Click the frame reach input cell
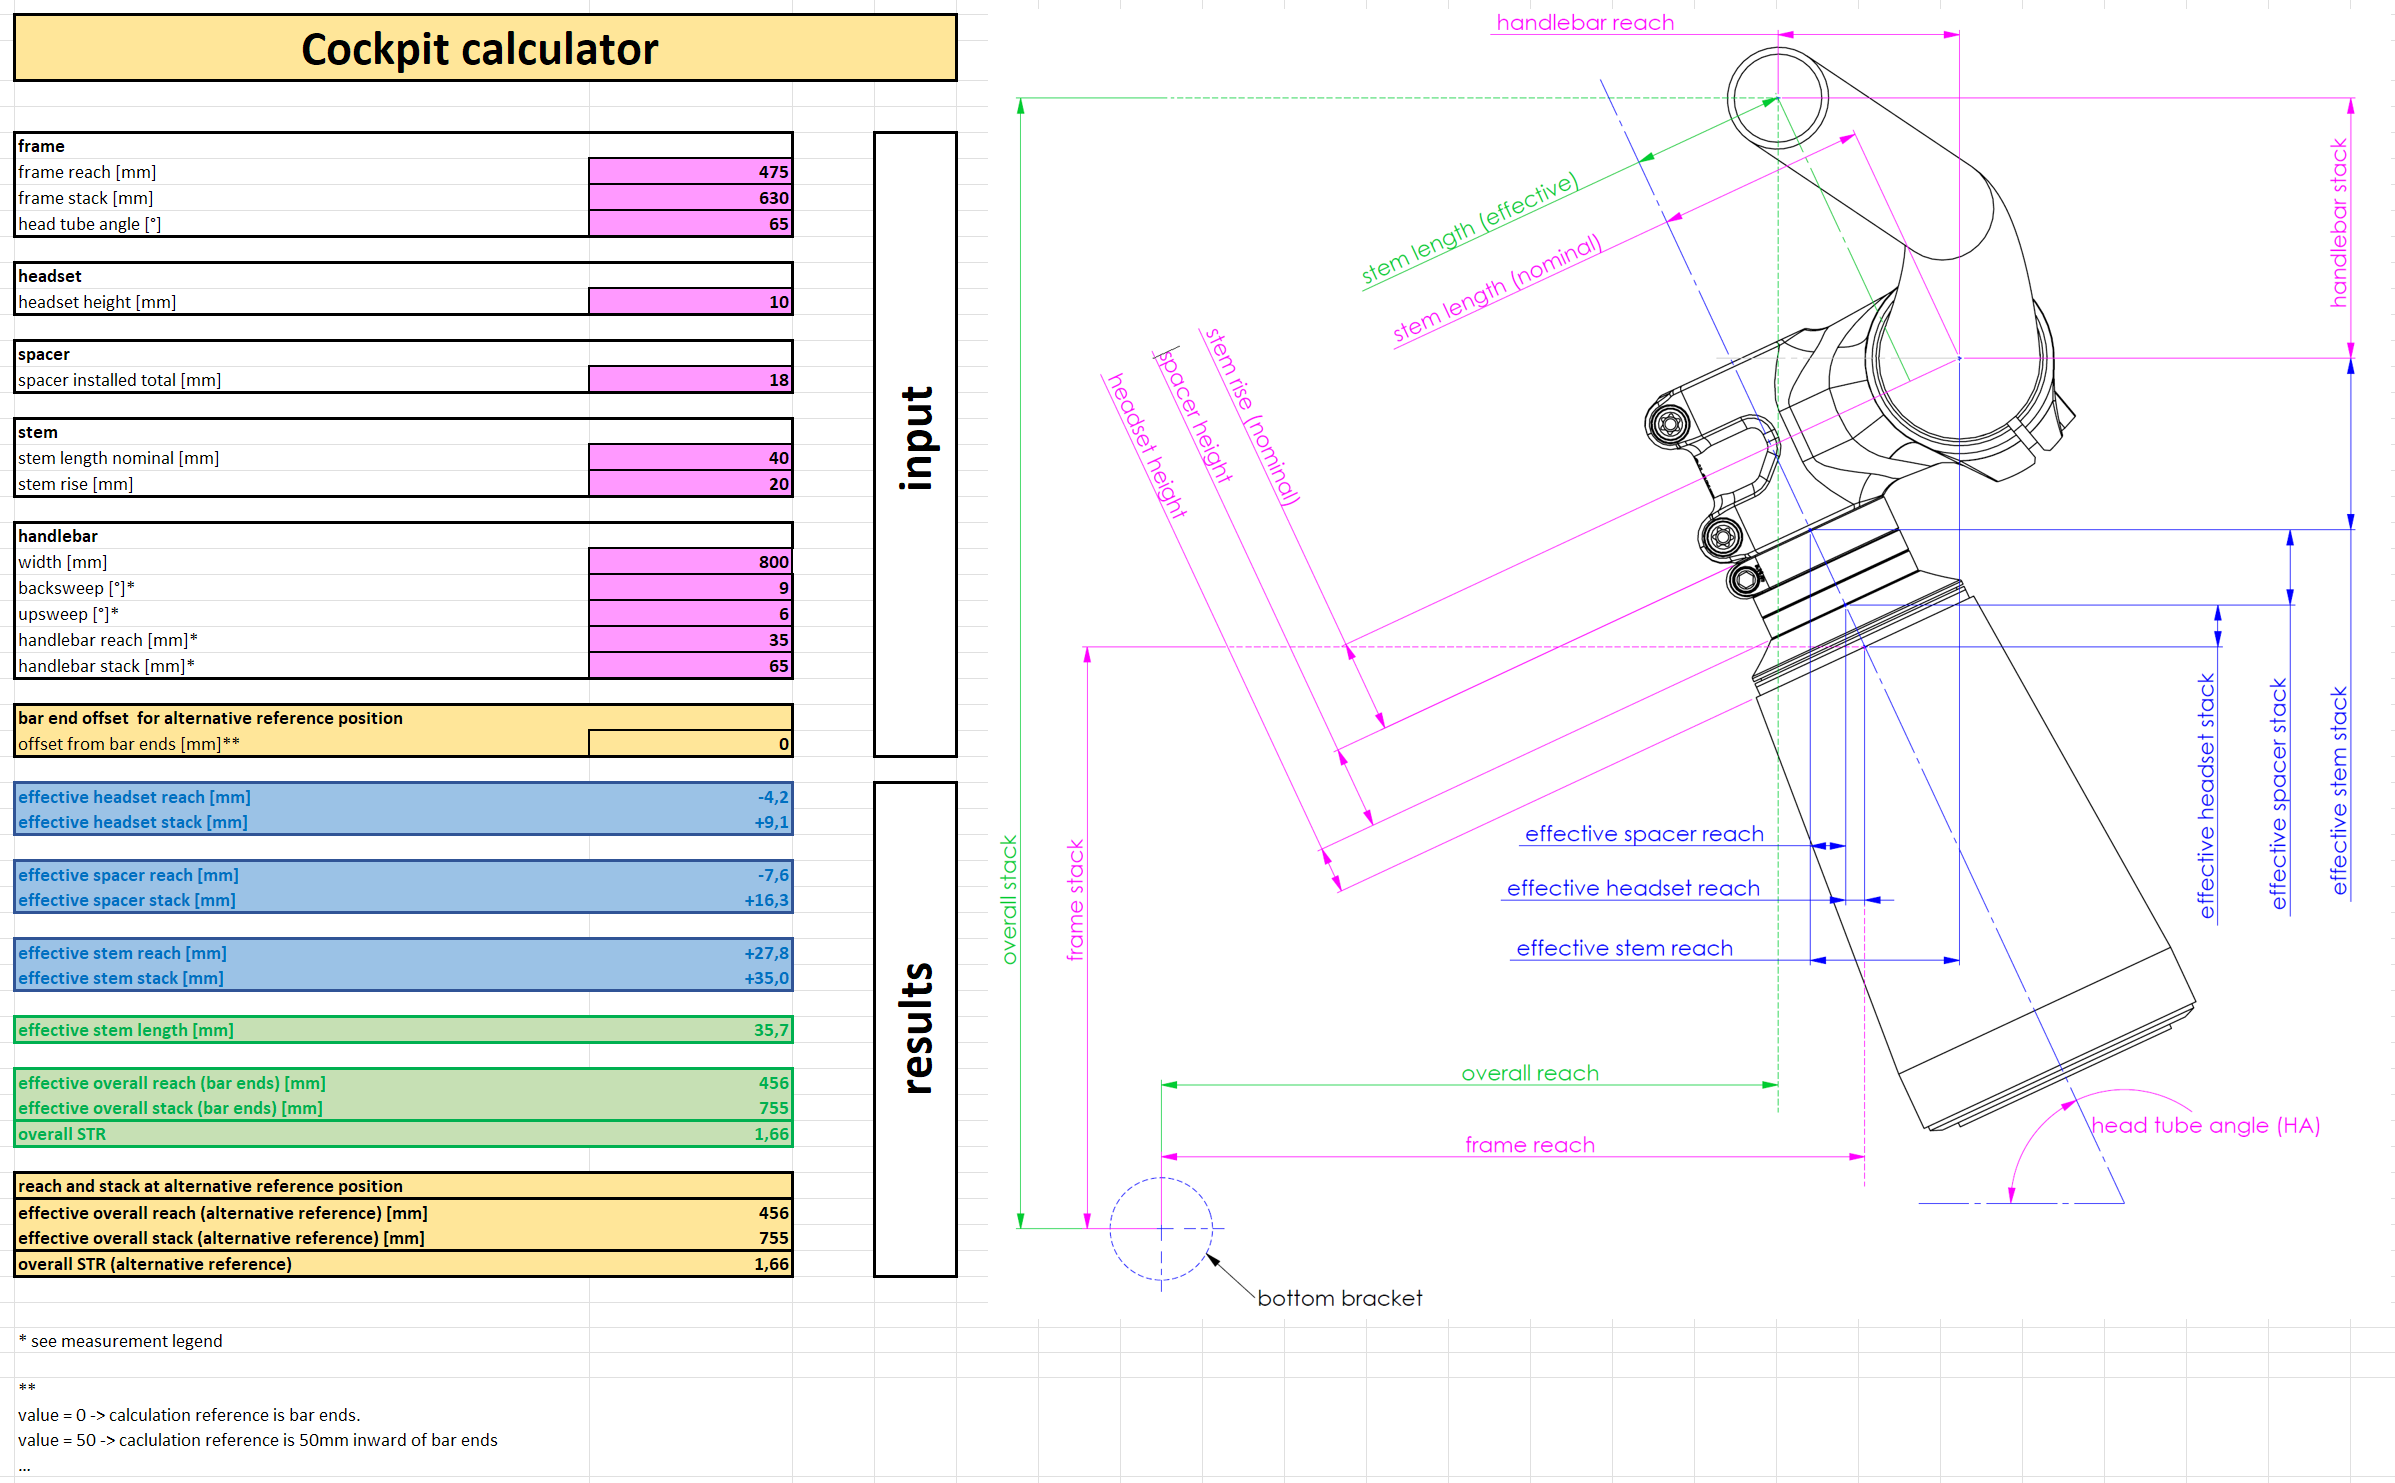Viewport: 2395px width, 1483px height. 690,172
